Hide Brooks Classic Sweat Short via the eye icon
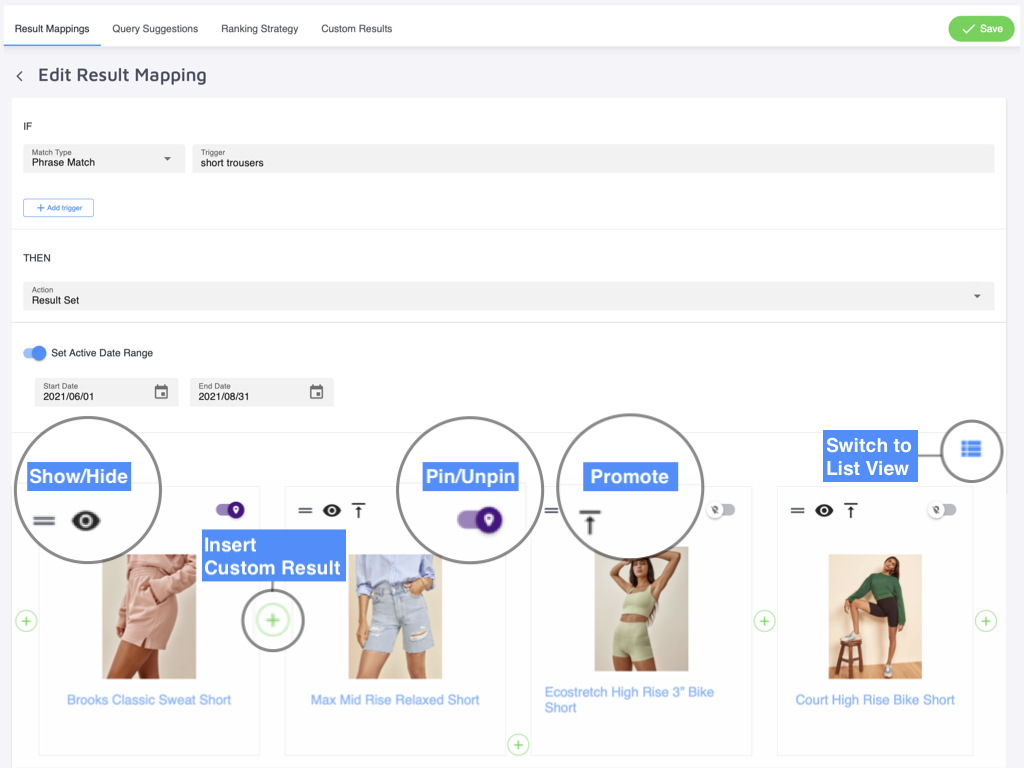Screen dimensions: 1024x768 [x=87, y=521]
